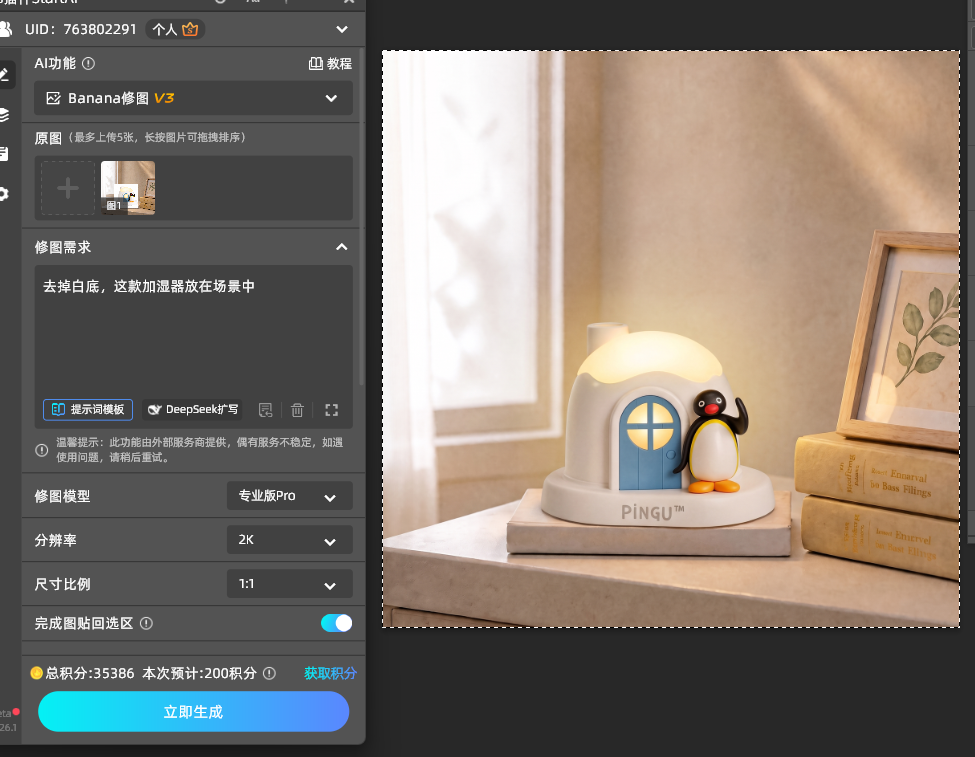Collapse the 修图需求 section

coord(341,247)
